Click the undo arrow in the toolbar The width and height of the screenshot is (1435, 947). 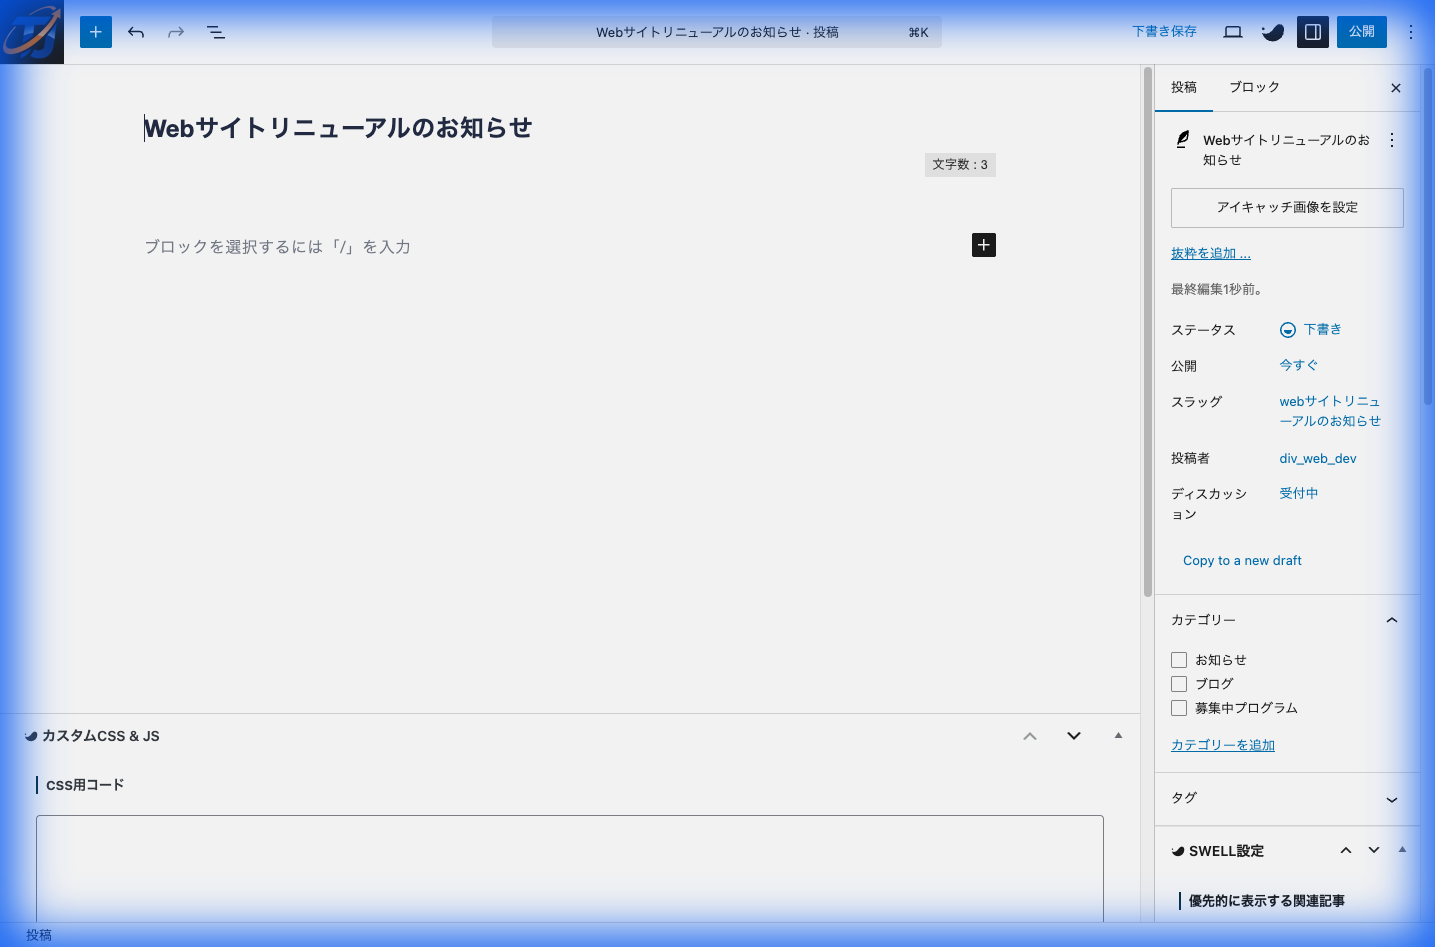click(x=135, y=32)
